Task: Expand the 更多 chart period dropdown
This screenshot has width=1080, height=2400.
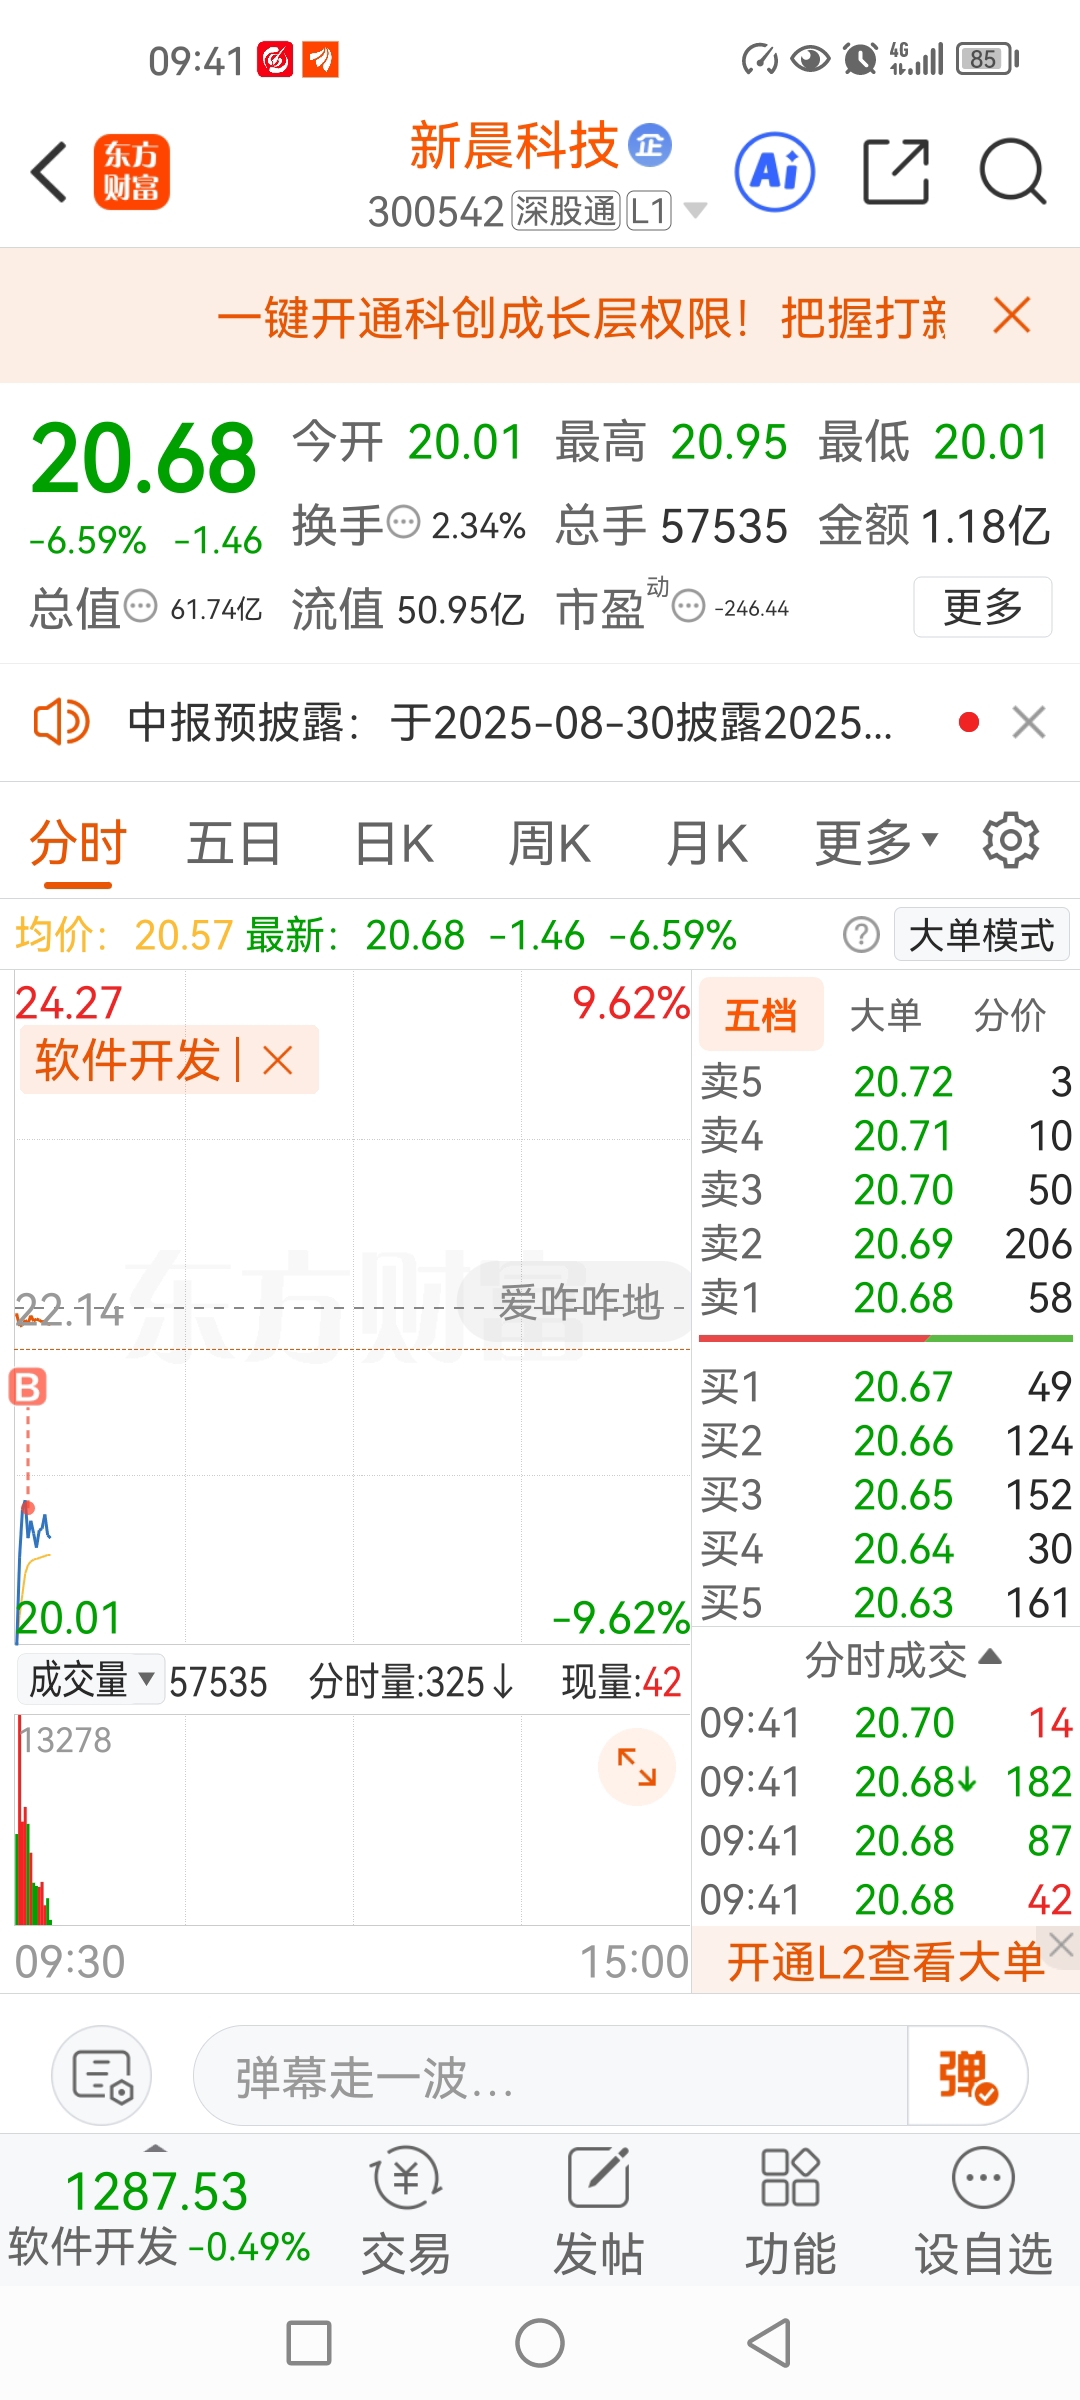Action: click(877, 842)
